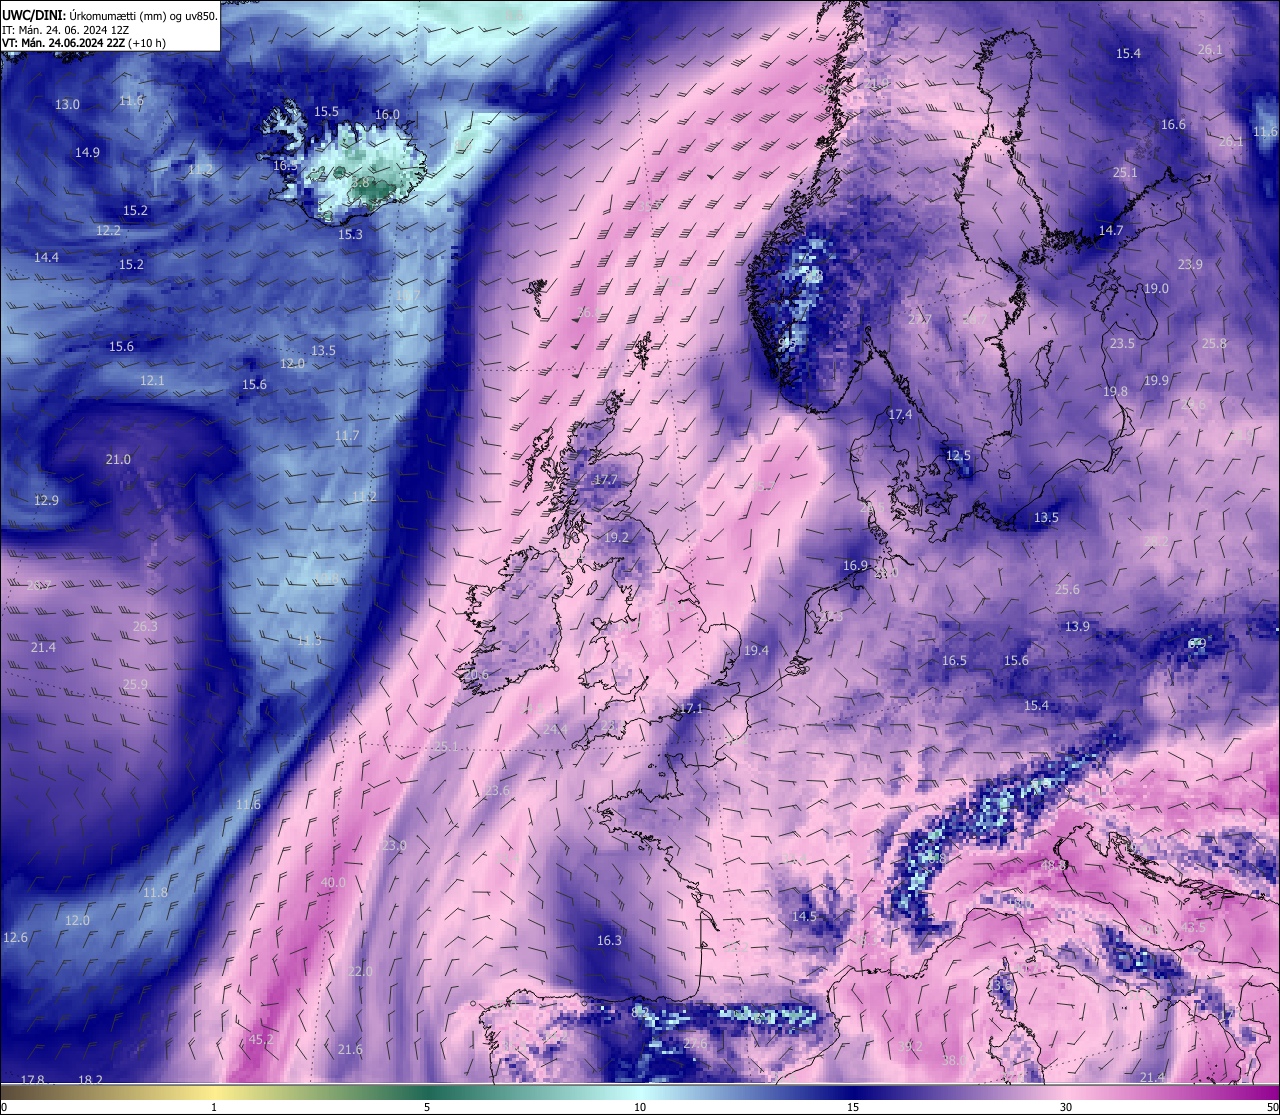
Task: Click the map value '14.7'
Action: (1111, 230)
